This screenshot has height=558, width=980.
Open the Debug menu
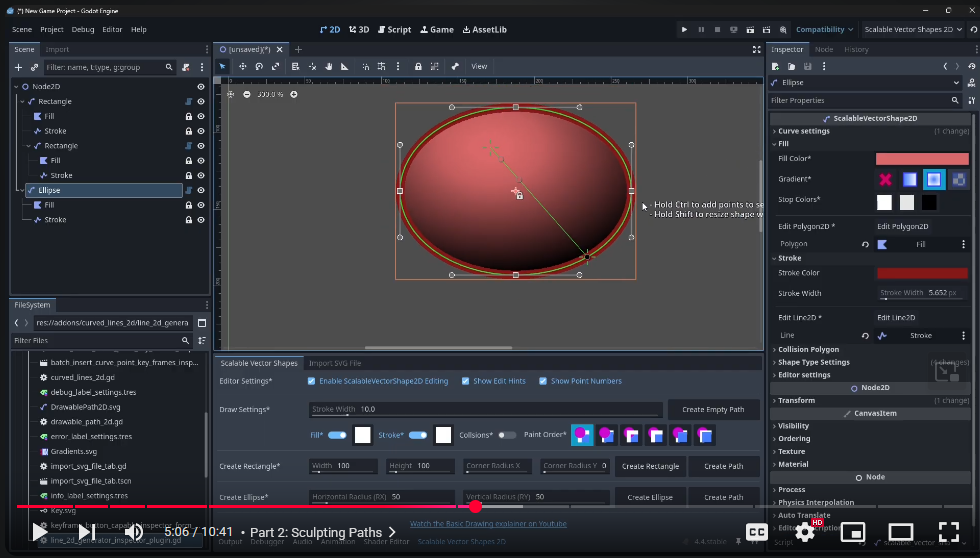[x=82, y=29]
